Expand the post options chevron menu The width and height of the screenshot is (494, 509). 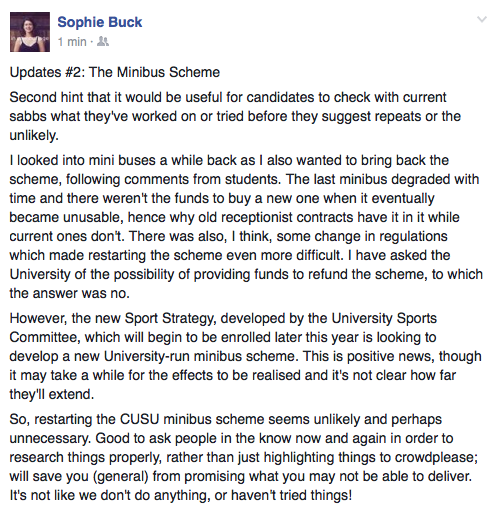482,19
